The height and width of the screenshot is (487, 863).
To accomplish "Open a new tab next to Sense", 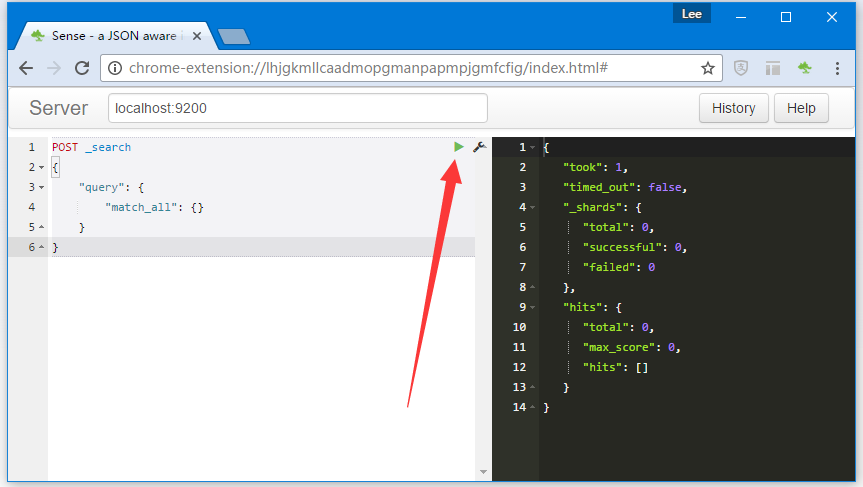I will point(233,37).
